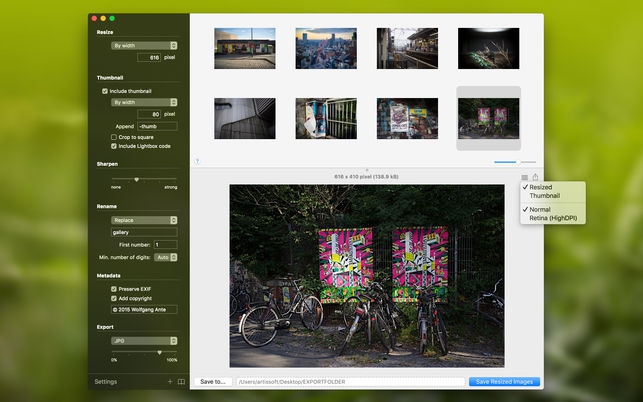
Task: Click the plus icon next to Settings
Action: 169,382
